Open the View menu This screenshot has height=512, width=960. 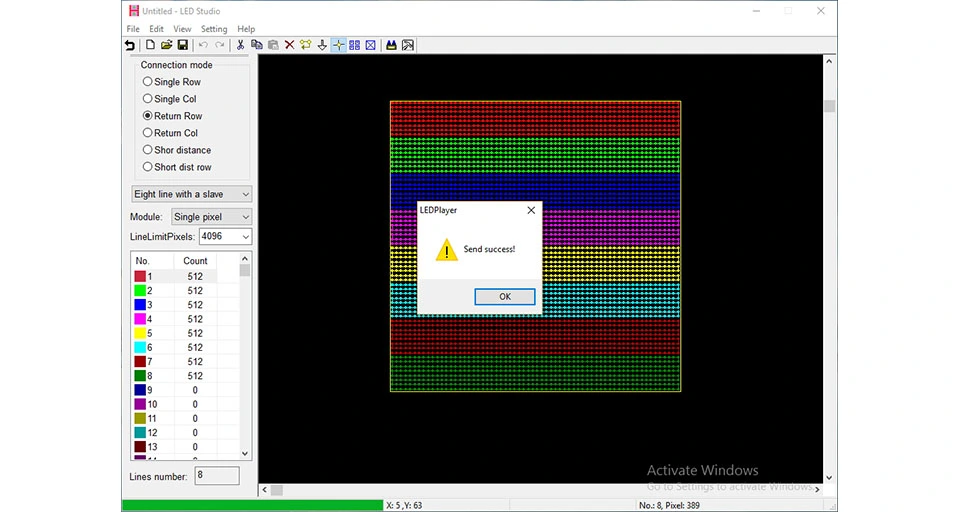[x=182, y=29]
